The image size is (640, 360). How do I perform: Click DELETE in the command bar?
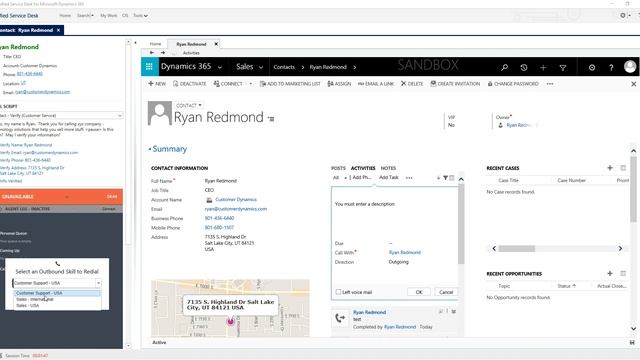click(412, 84)
